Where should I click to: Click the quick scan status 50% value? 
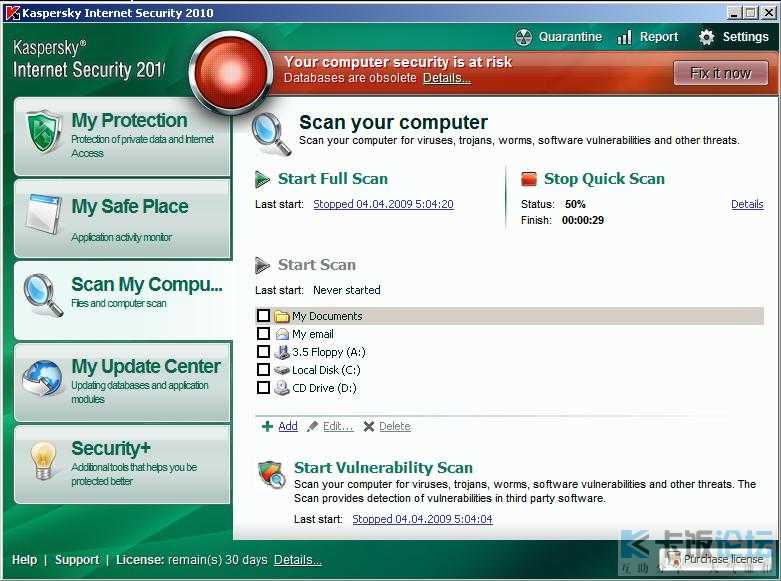575,204
